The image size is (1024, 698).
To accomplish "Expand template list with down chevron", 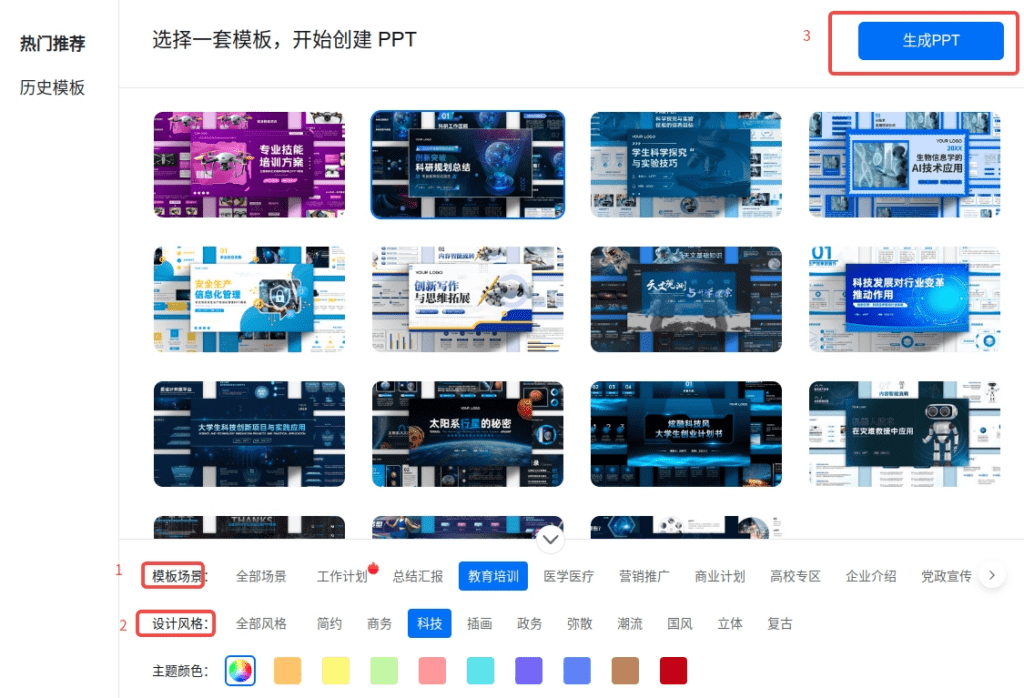I will tap(551, 540).
